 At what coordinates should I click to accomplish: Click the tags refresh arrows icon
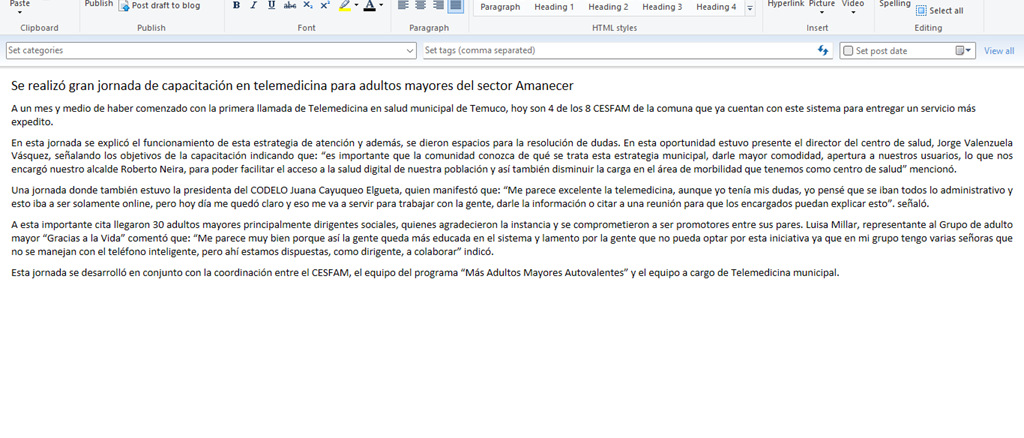click(x=823, y=50)
